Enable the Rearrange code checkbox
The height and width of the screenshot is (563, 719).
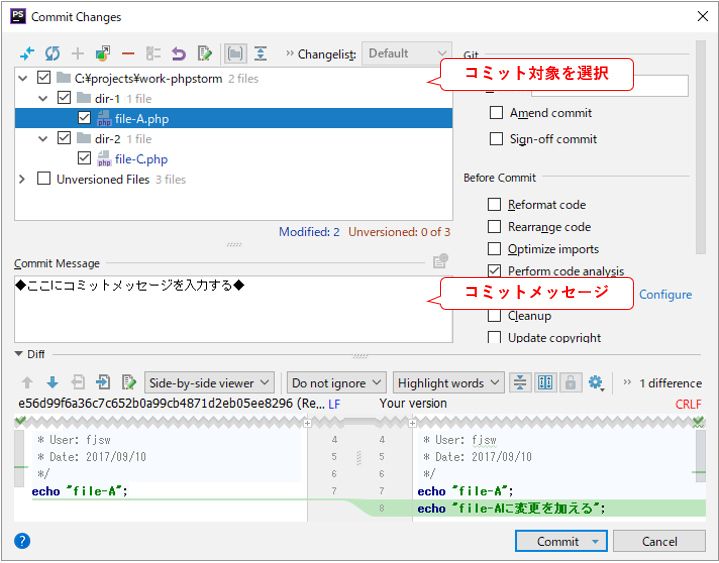click(494, 226)
